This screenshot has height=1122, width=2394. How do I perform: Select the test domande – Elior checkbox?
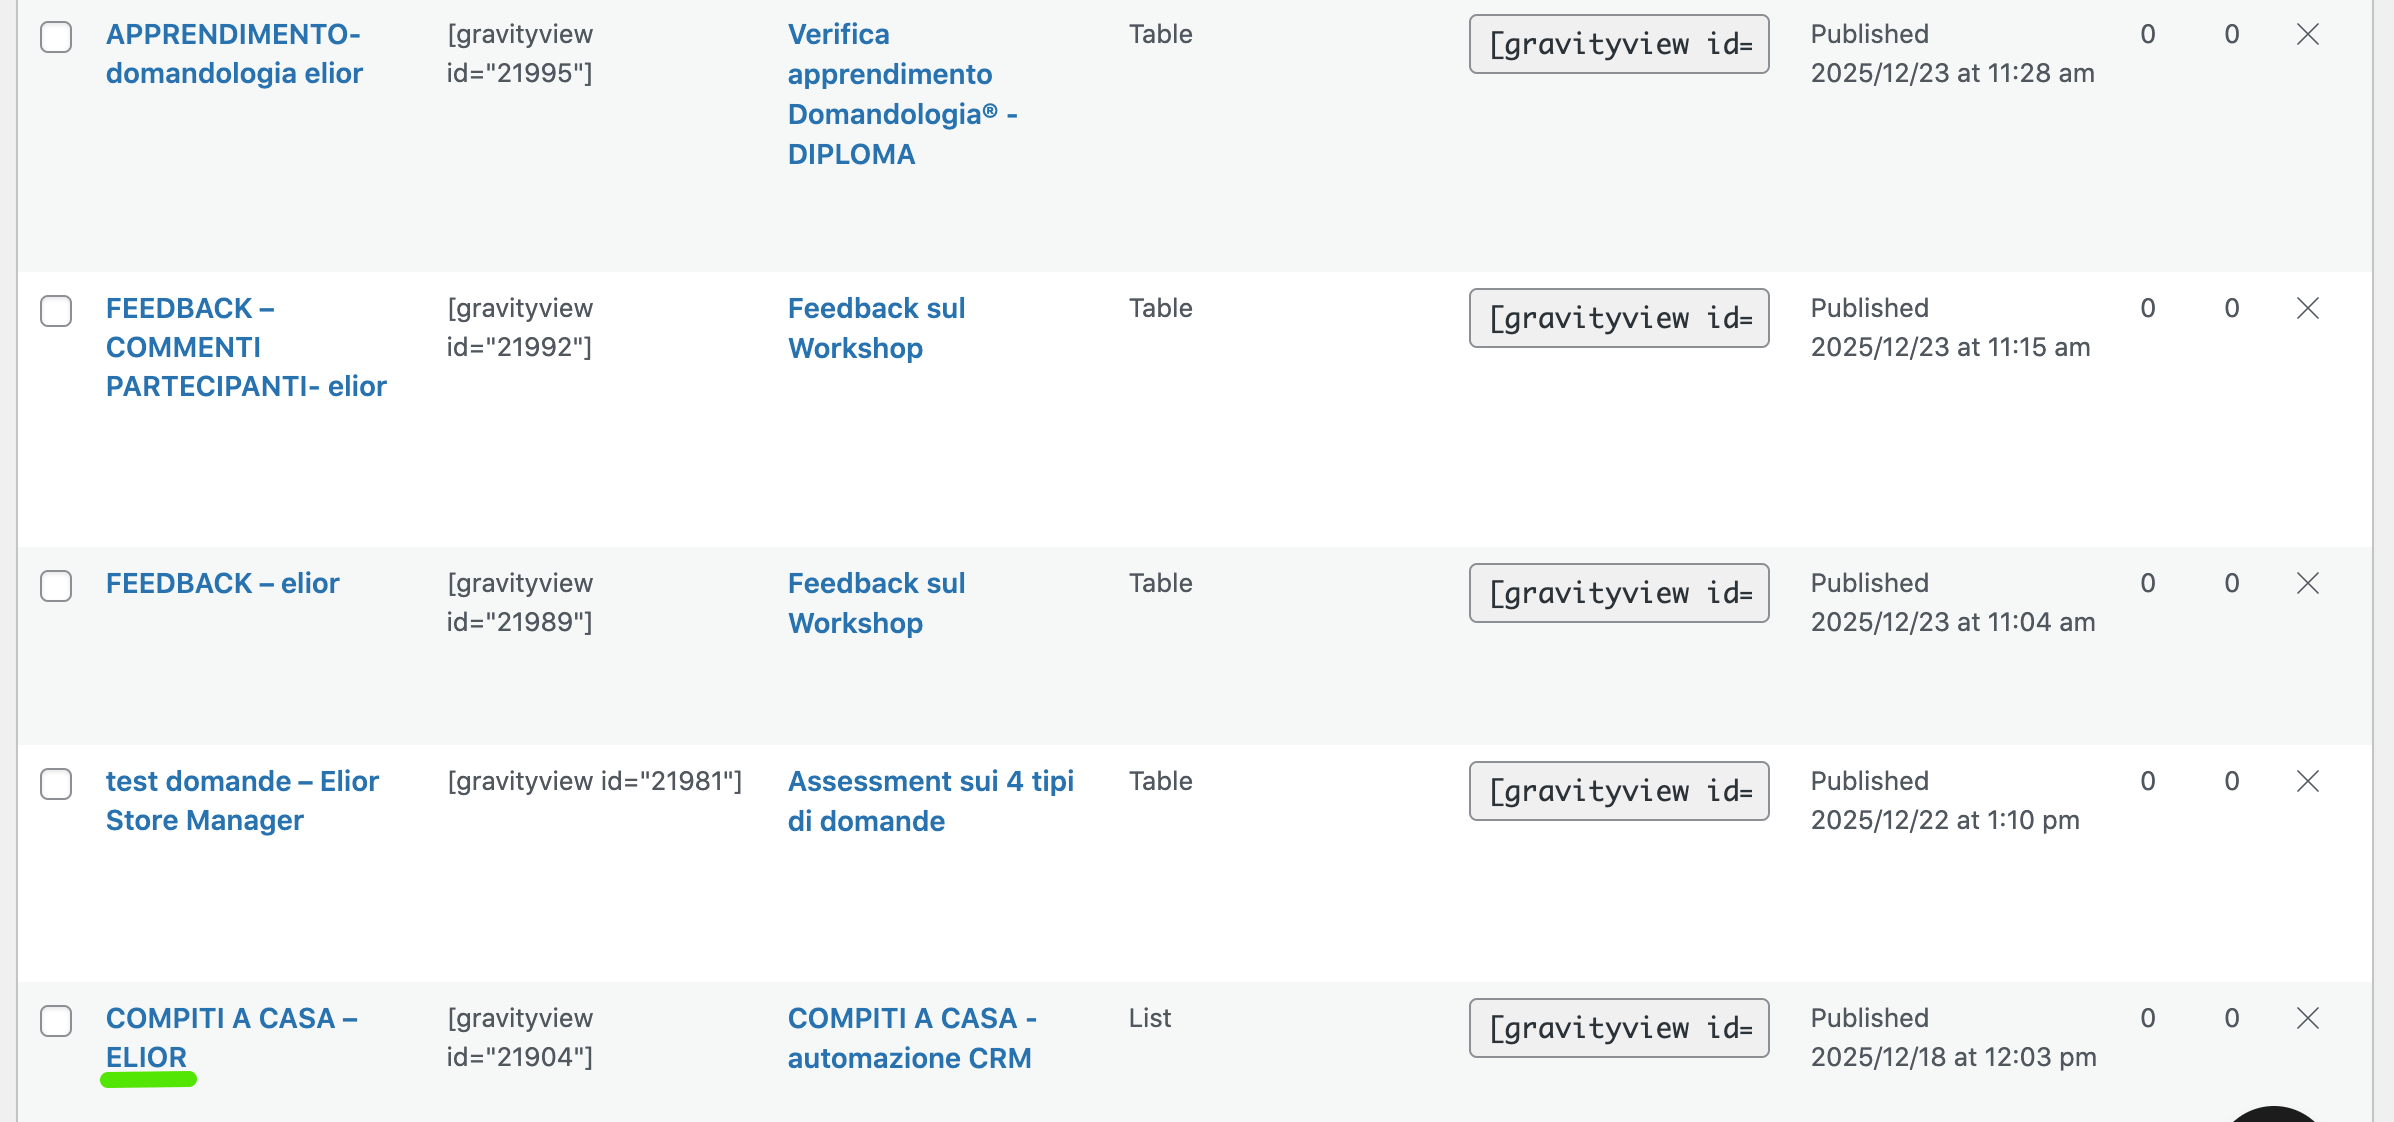click(56, 784)
